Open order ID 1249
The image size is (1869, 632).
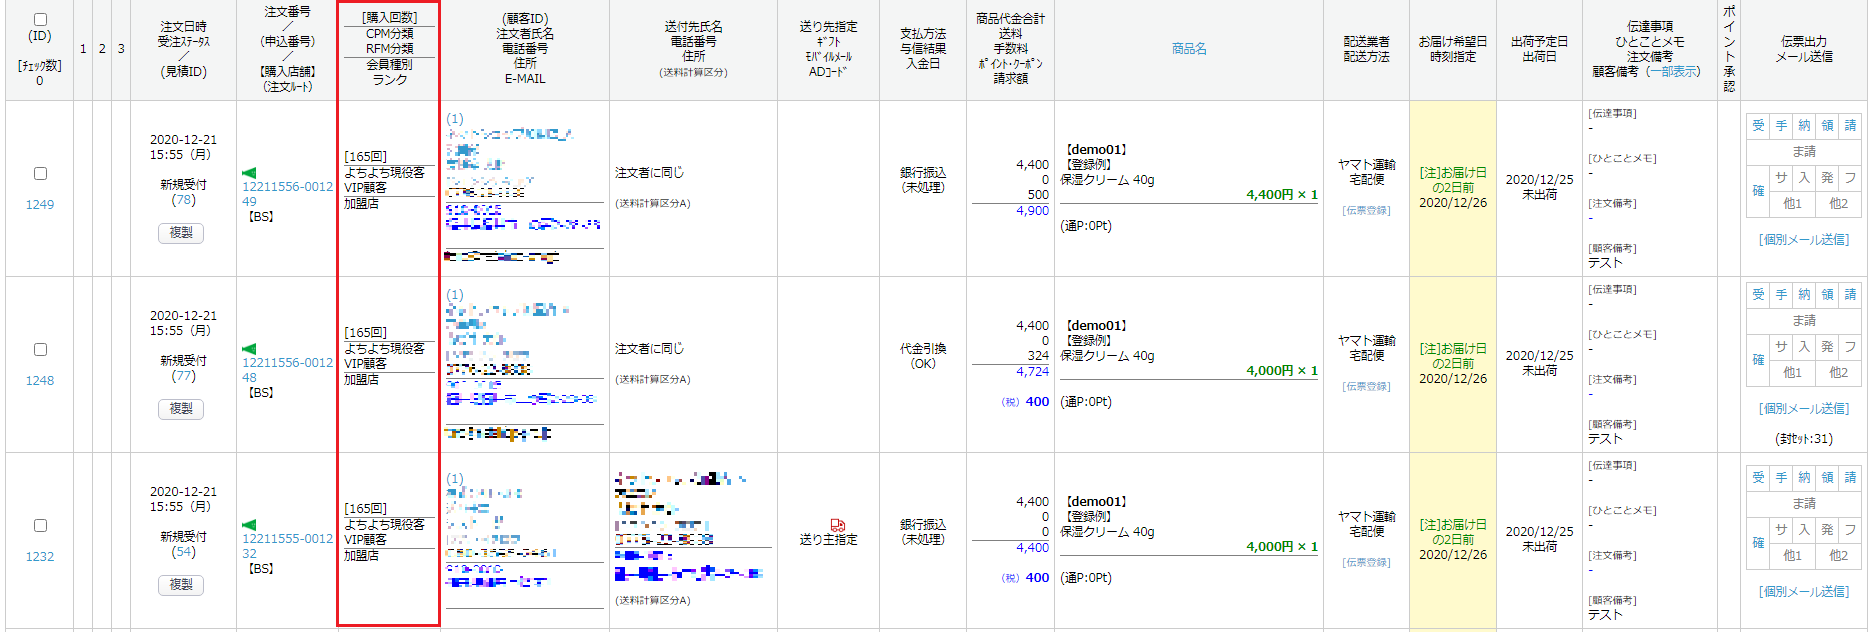click(x=40, y=204)
